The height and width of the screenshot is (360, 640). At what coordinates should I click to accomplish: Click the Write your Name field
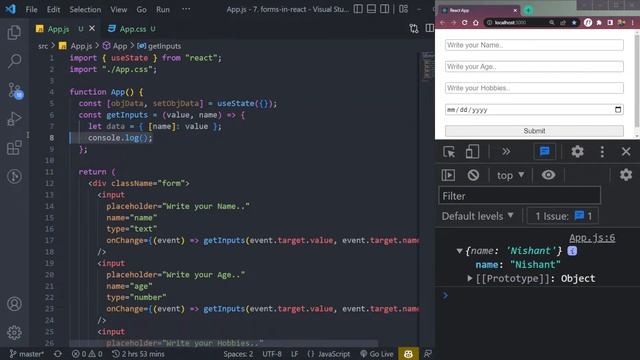click(x=534, y=45)
